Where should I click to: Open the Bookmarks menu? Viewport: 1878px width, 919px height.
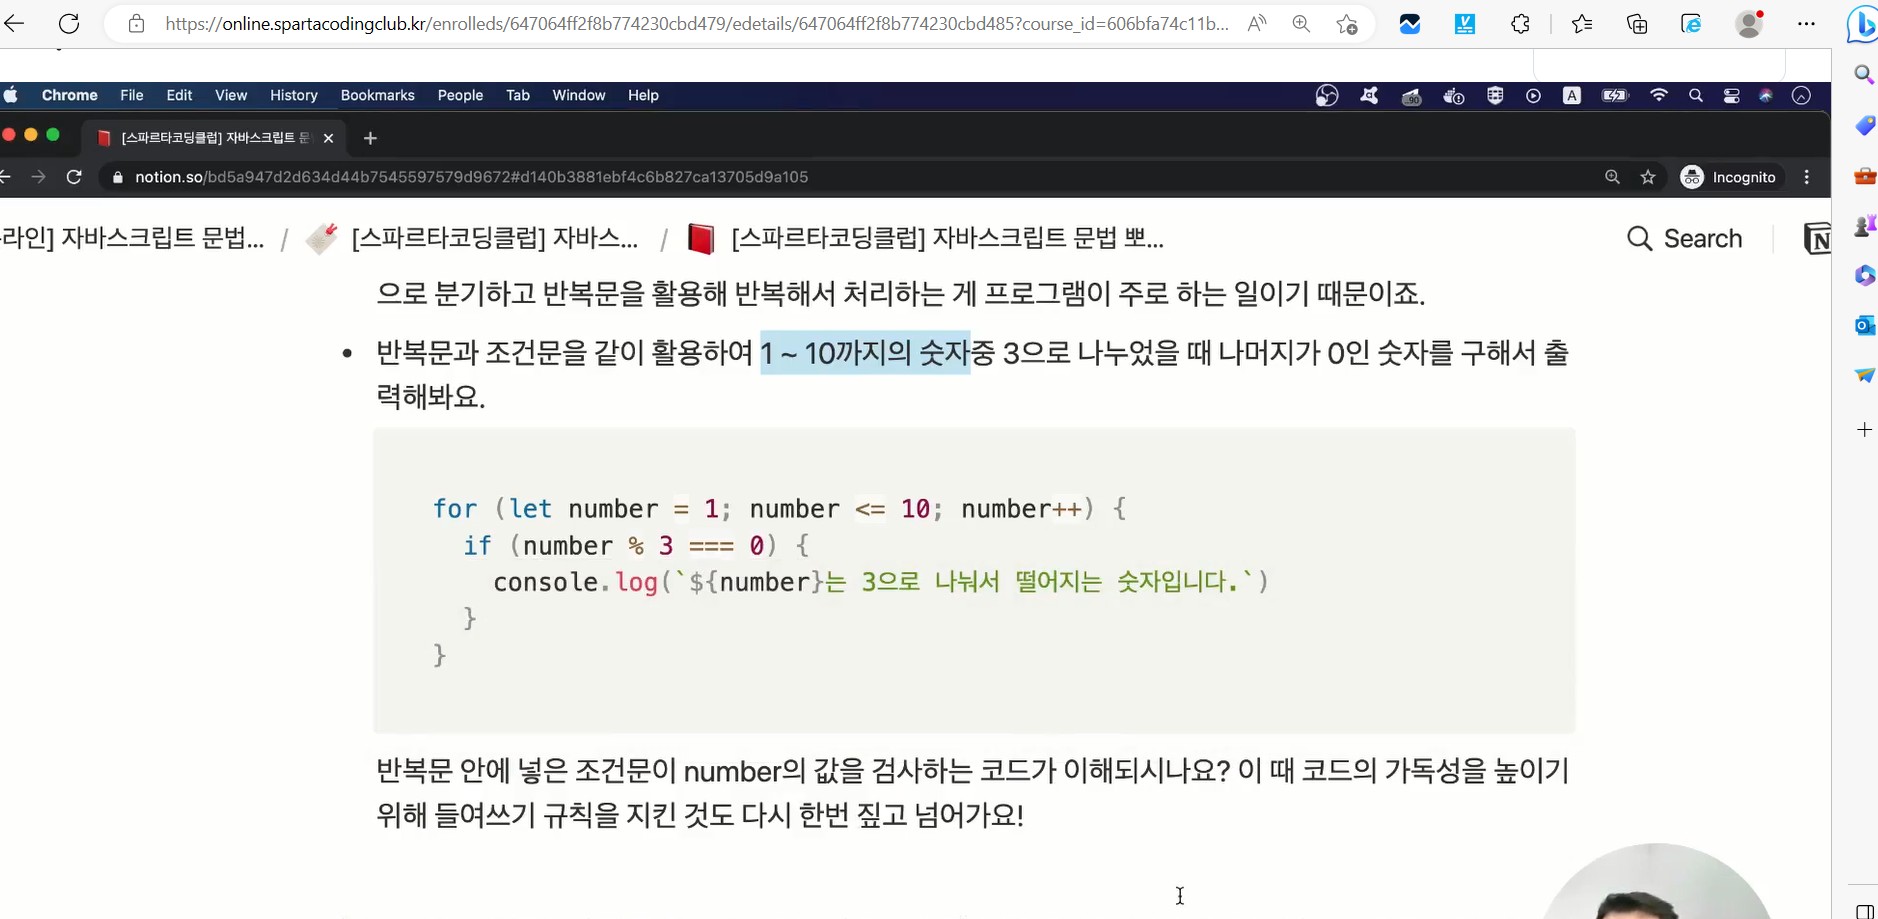[x=377, y=95]
